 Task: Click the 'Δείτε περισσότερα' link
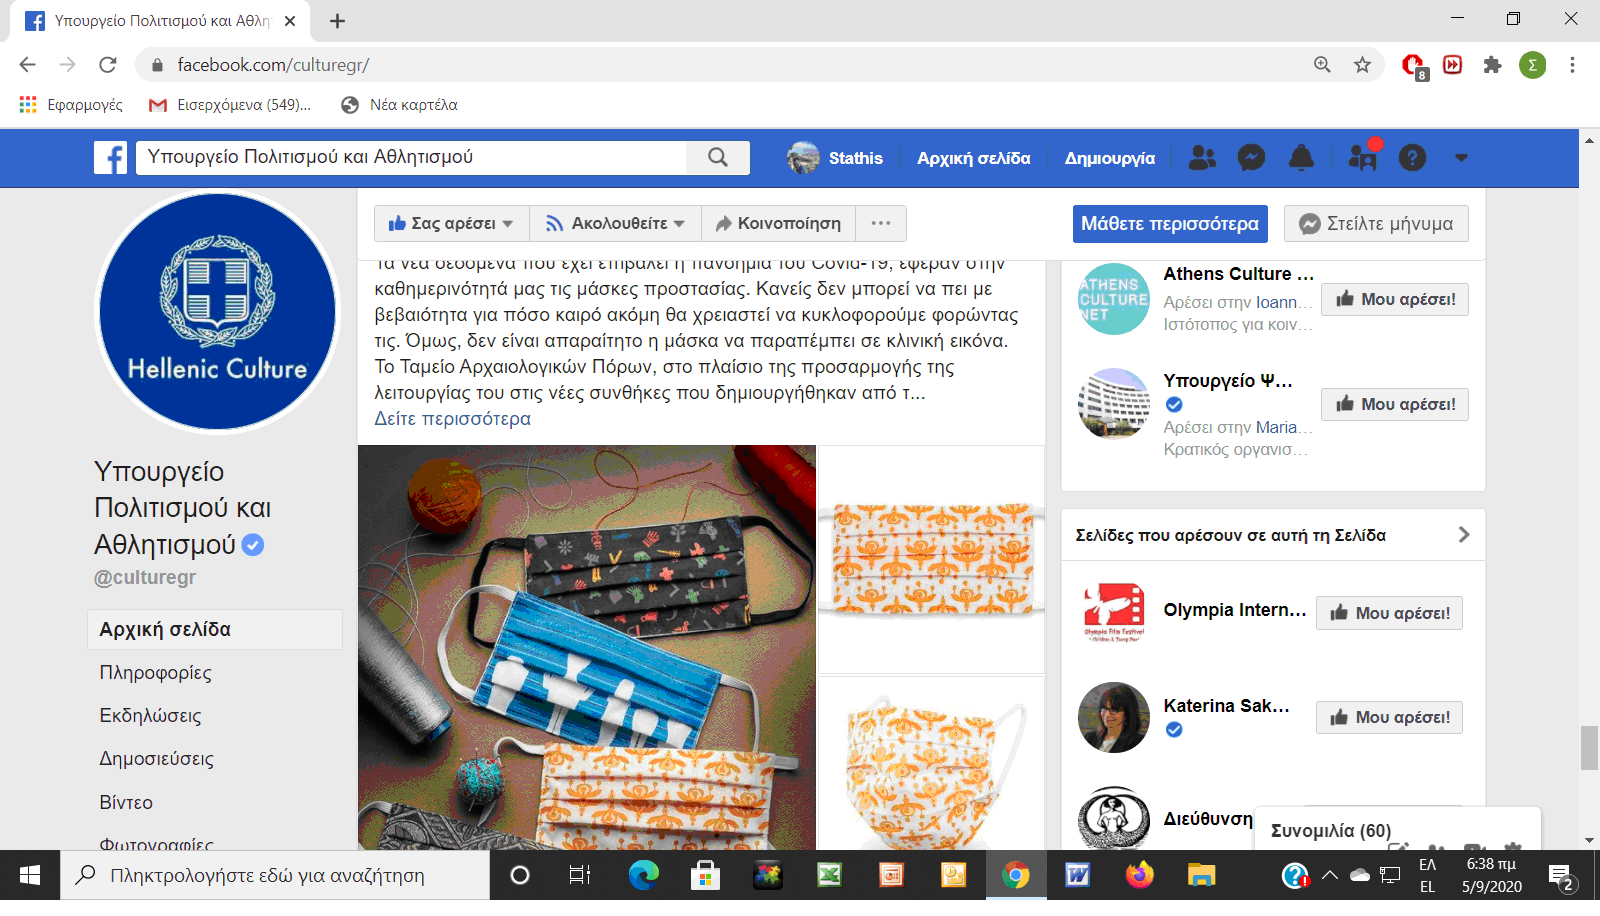point(452,419)
